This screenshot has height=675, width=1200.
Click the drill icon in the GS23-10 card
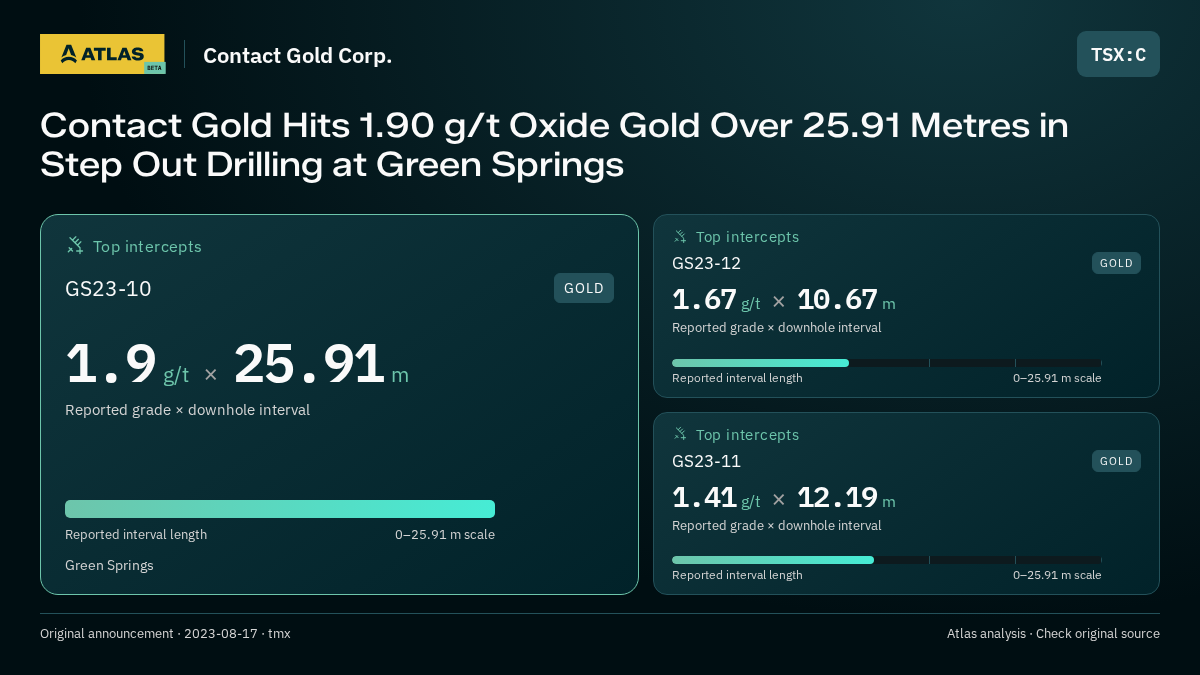pyautogui.click(x=75, y=246)
